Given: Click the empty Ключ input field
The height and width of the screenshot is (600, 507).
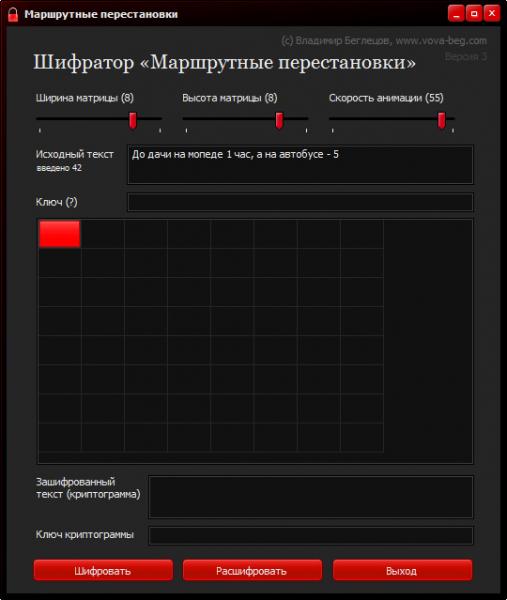Looking at the screenshot, I should click(x=300, y=202).
